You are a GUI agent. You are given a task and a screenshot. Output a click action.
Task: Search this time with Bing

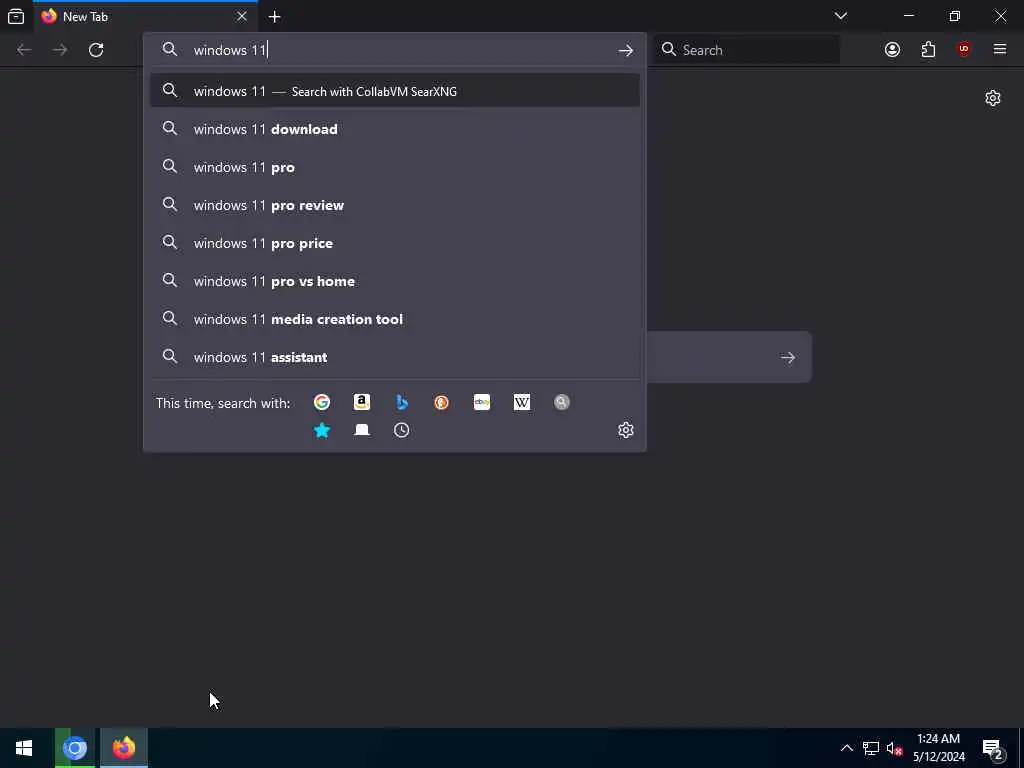tap(402, 402)
